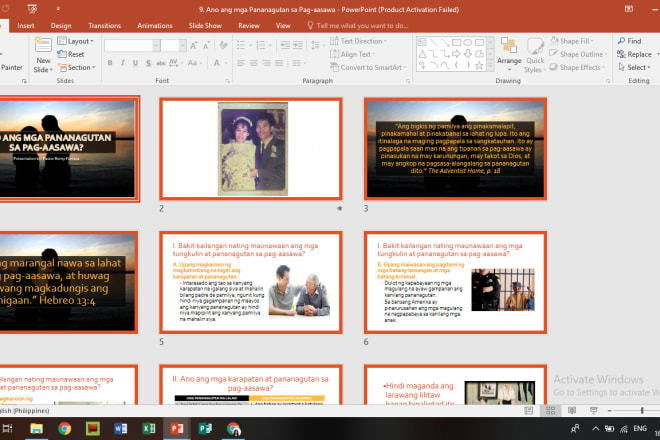The image size is (660, 440).
Task: Toggle bold formatting
Action: (110, 63)
